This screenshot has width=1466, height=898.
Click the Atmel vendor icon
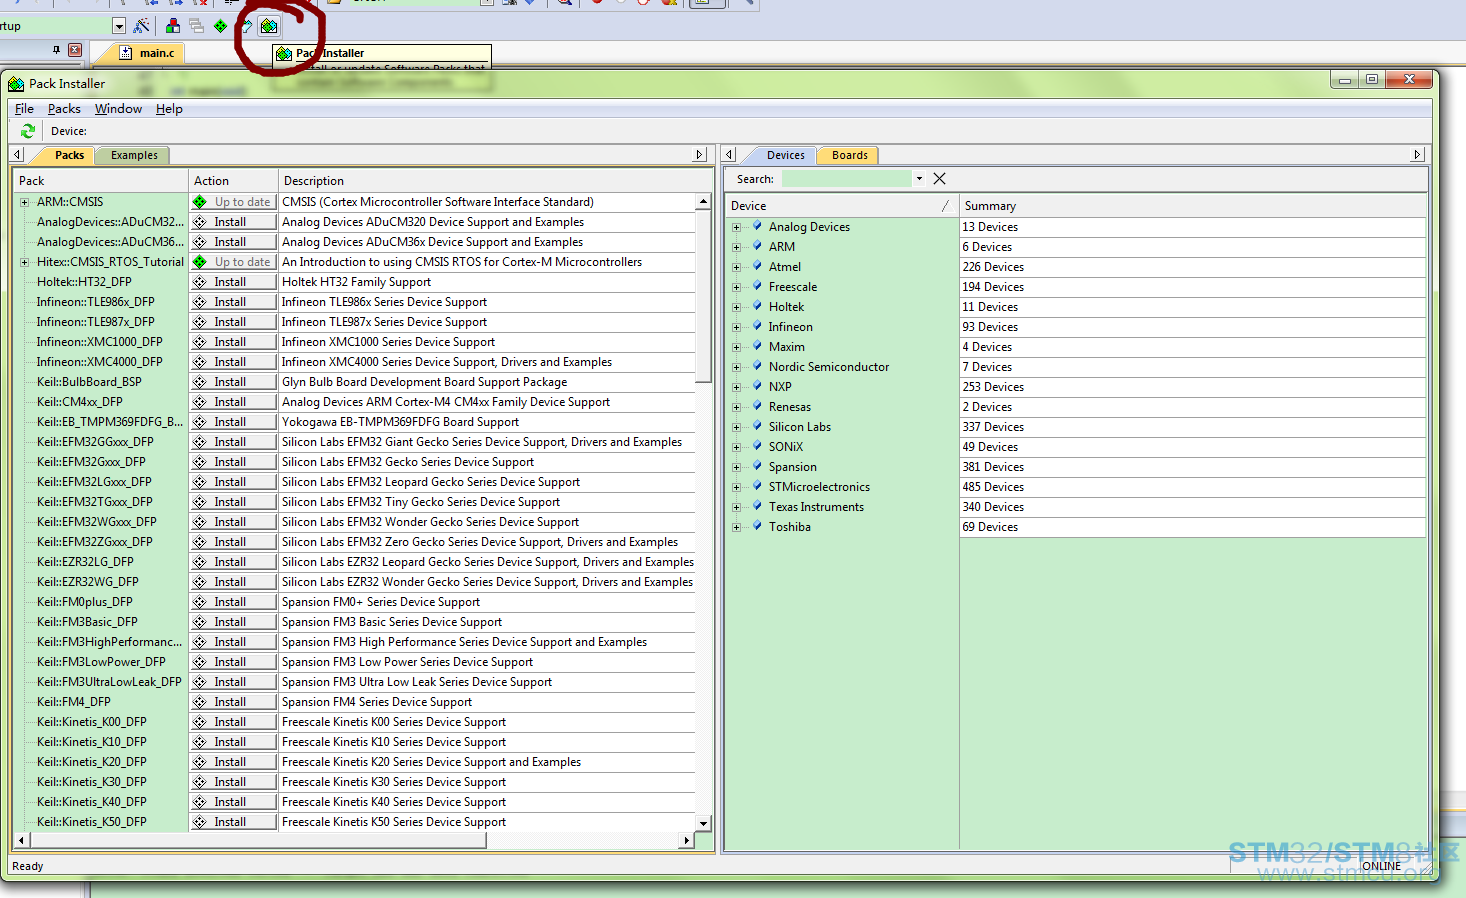tap(757, 266)
